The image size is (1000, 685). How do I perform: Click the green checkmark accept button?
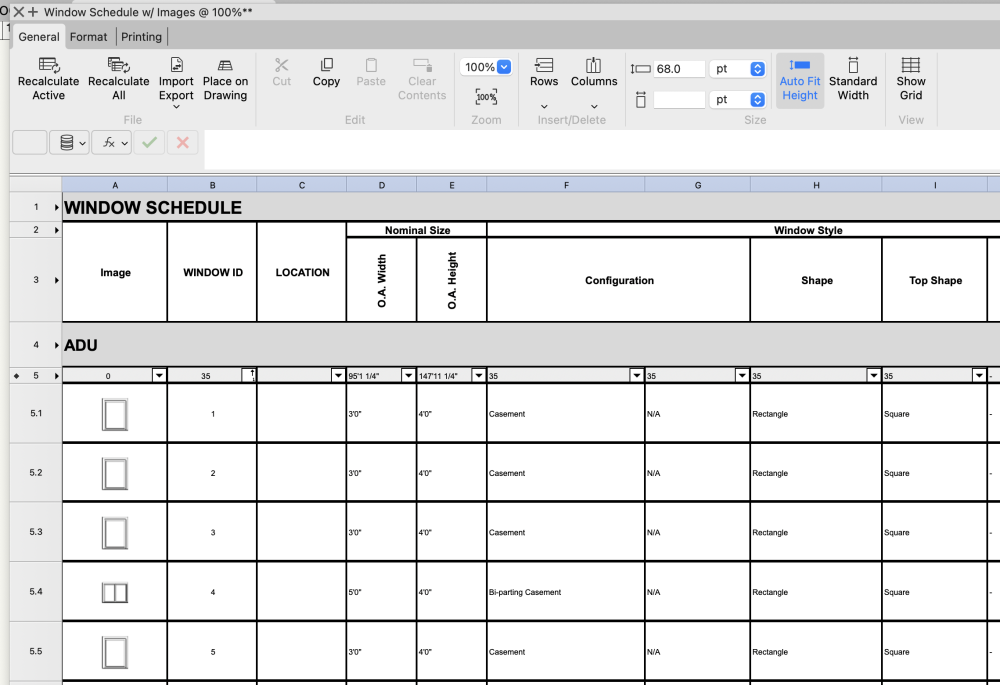pos(149,143)
